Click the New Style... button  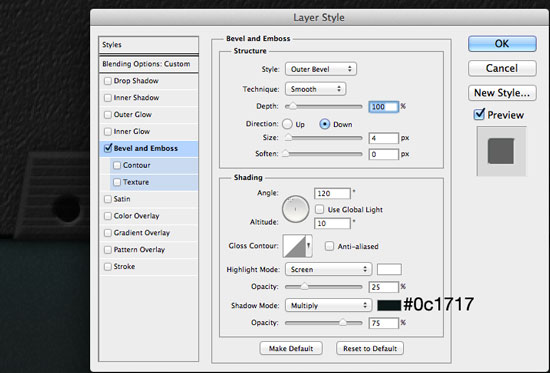[502, 93]
